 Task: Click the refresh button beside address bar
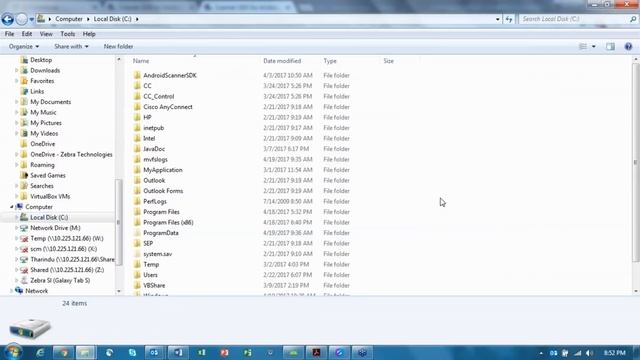tap(509, 19)
